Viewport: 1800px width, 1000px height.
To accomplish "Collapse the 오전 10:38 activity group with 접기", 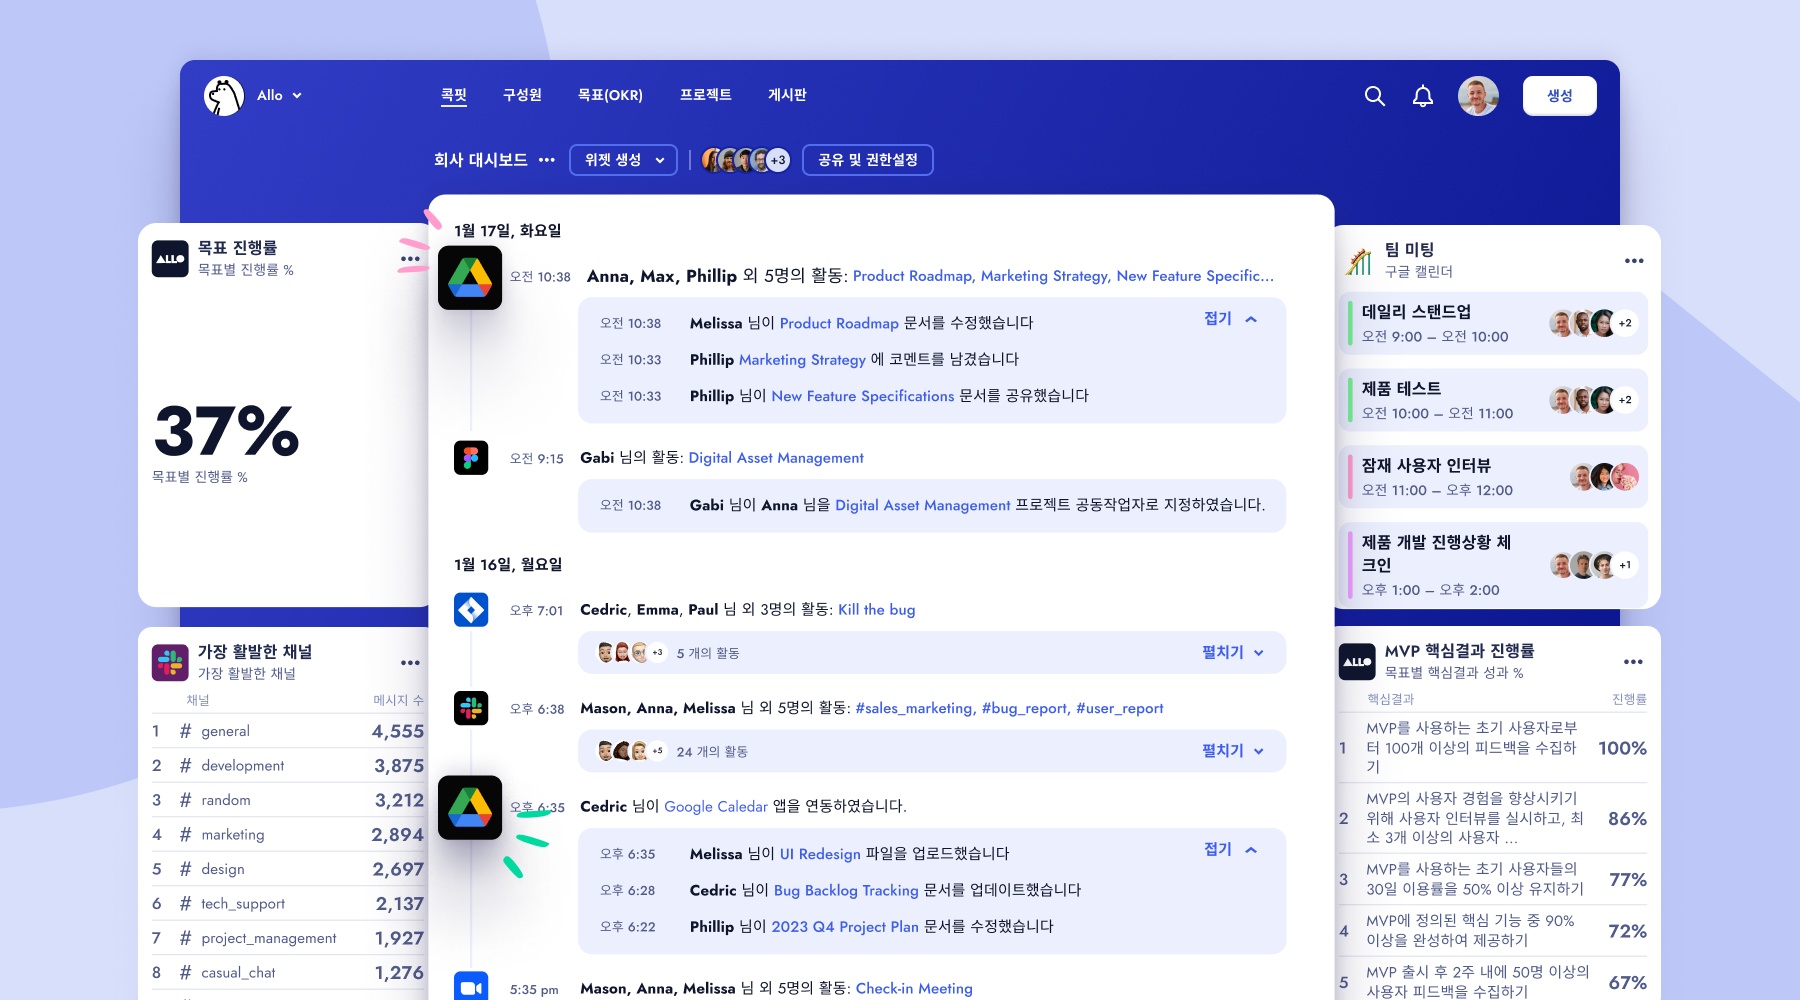I will click(x=1231, y=319).
